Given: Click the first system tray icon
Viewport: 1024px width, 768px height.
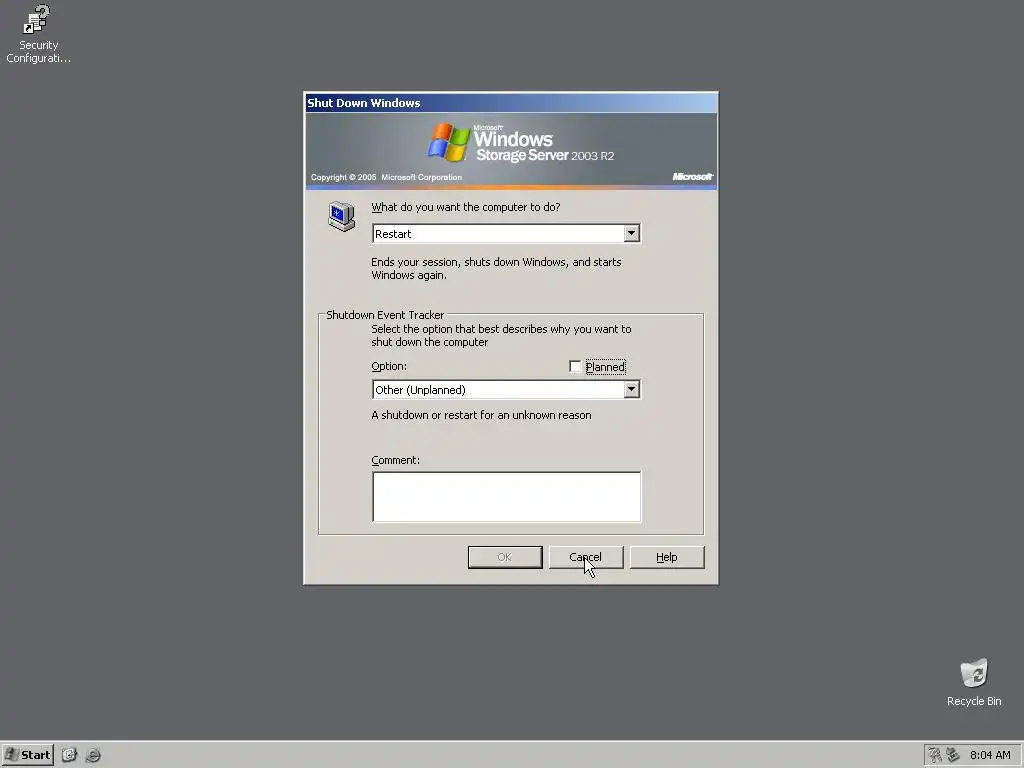Looking at the screenshot, I should coord(935,755).
